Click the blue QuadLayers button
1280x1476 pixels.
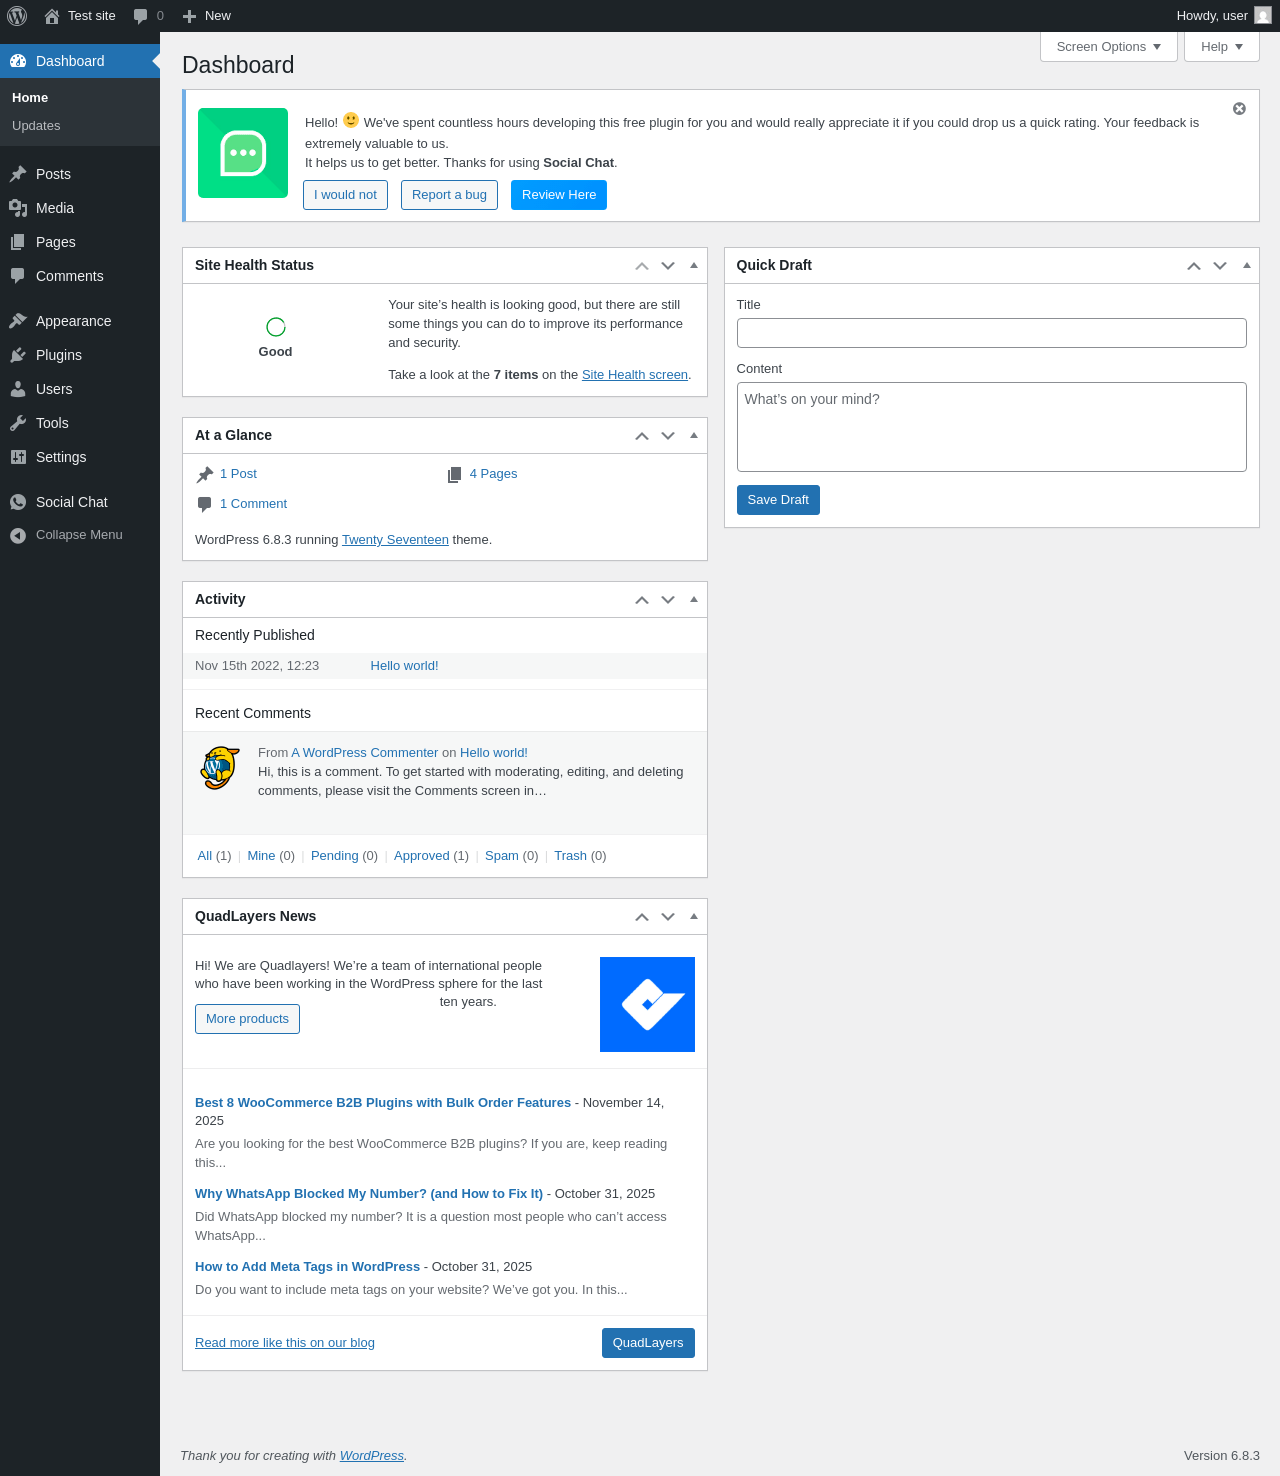(648, 1343)
